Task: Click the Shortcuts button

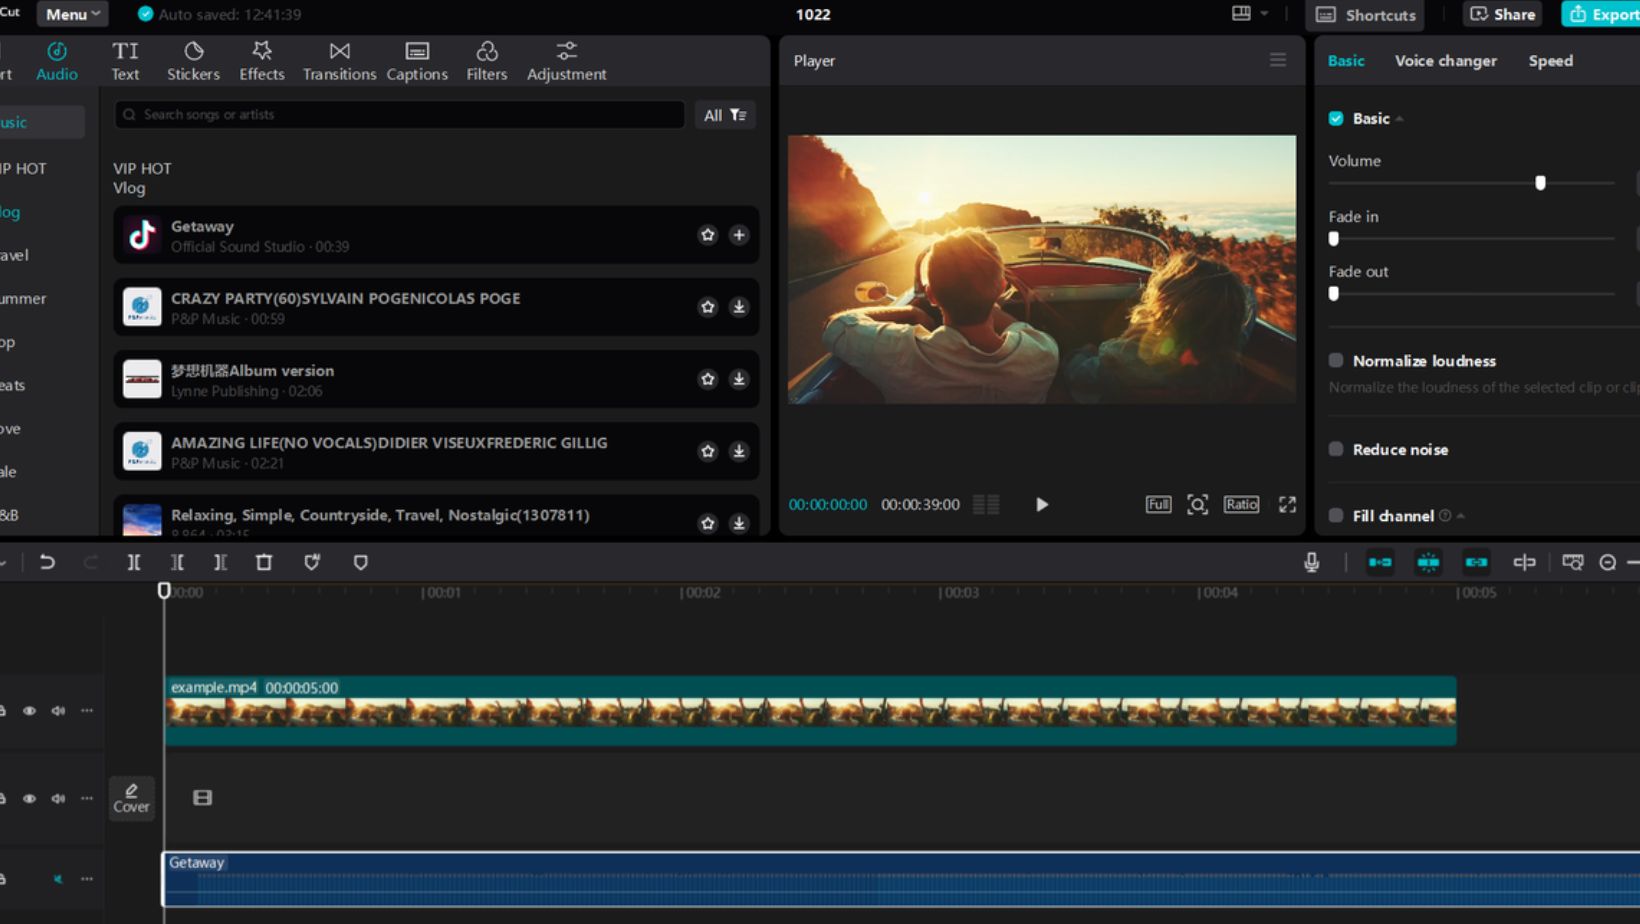Action: click(1365, 14)
